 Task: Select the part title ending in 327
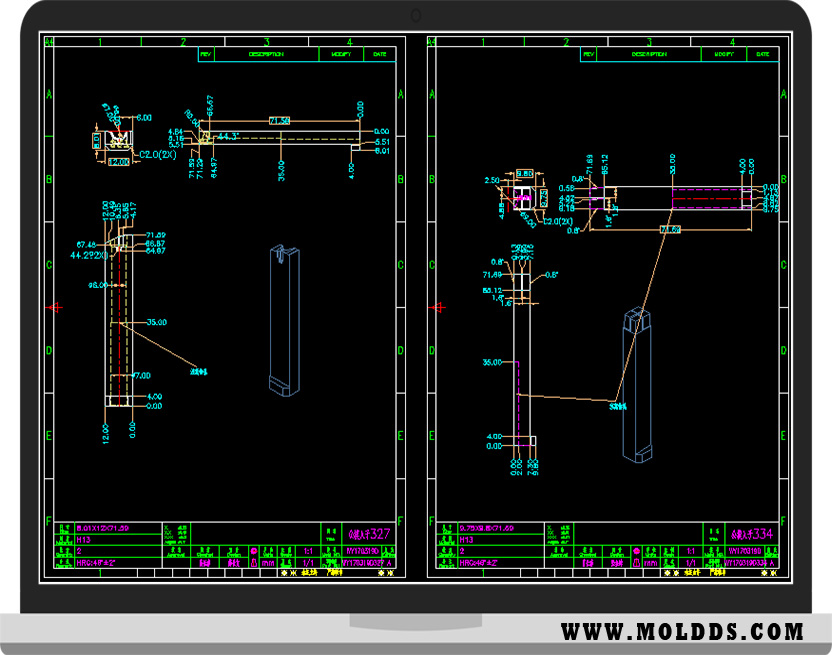(x=369, y=534)
